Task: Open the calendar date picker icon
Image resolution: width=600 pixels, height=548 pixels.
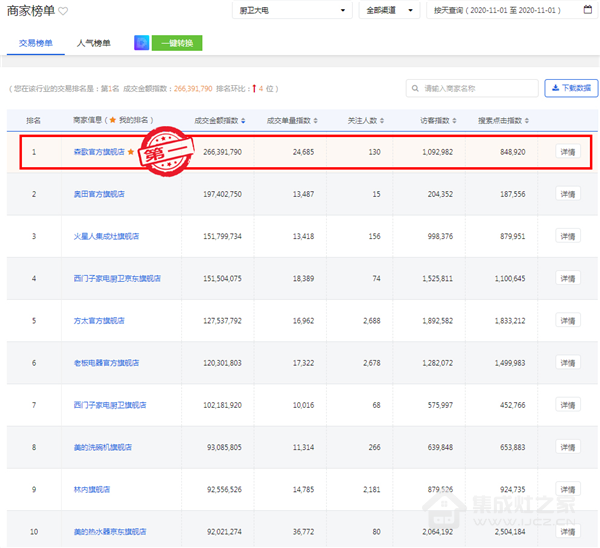Action: point(588,10)
